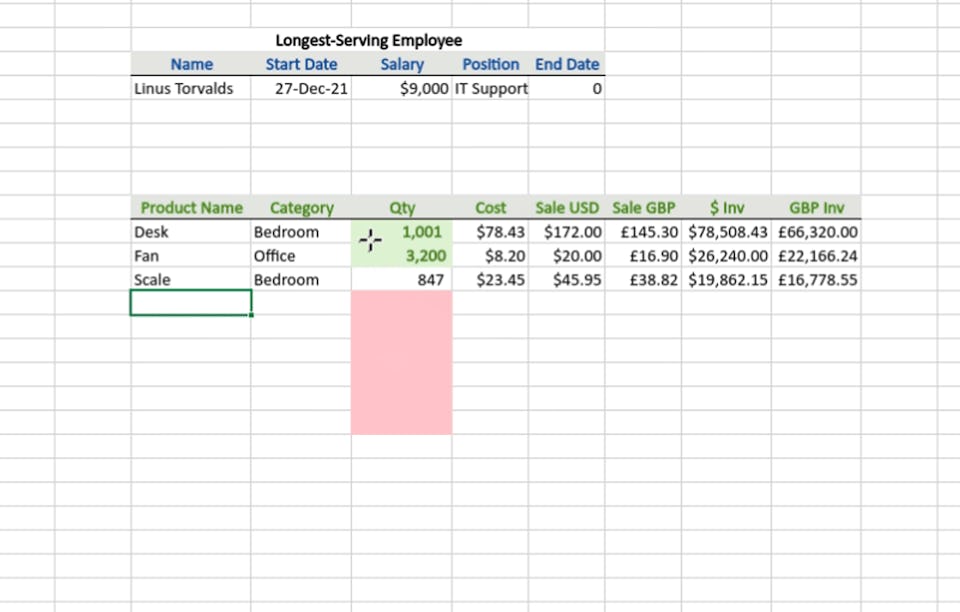960x612 pixels.
Task: Select the 'Sale GBP' header cell
Action: (643, 208)
